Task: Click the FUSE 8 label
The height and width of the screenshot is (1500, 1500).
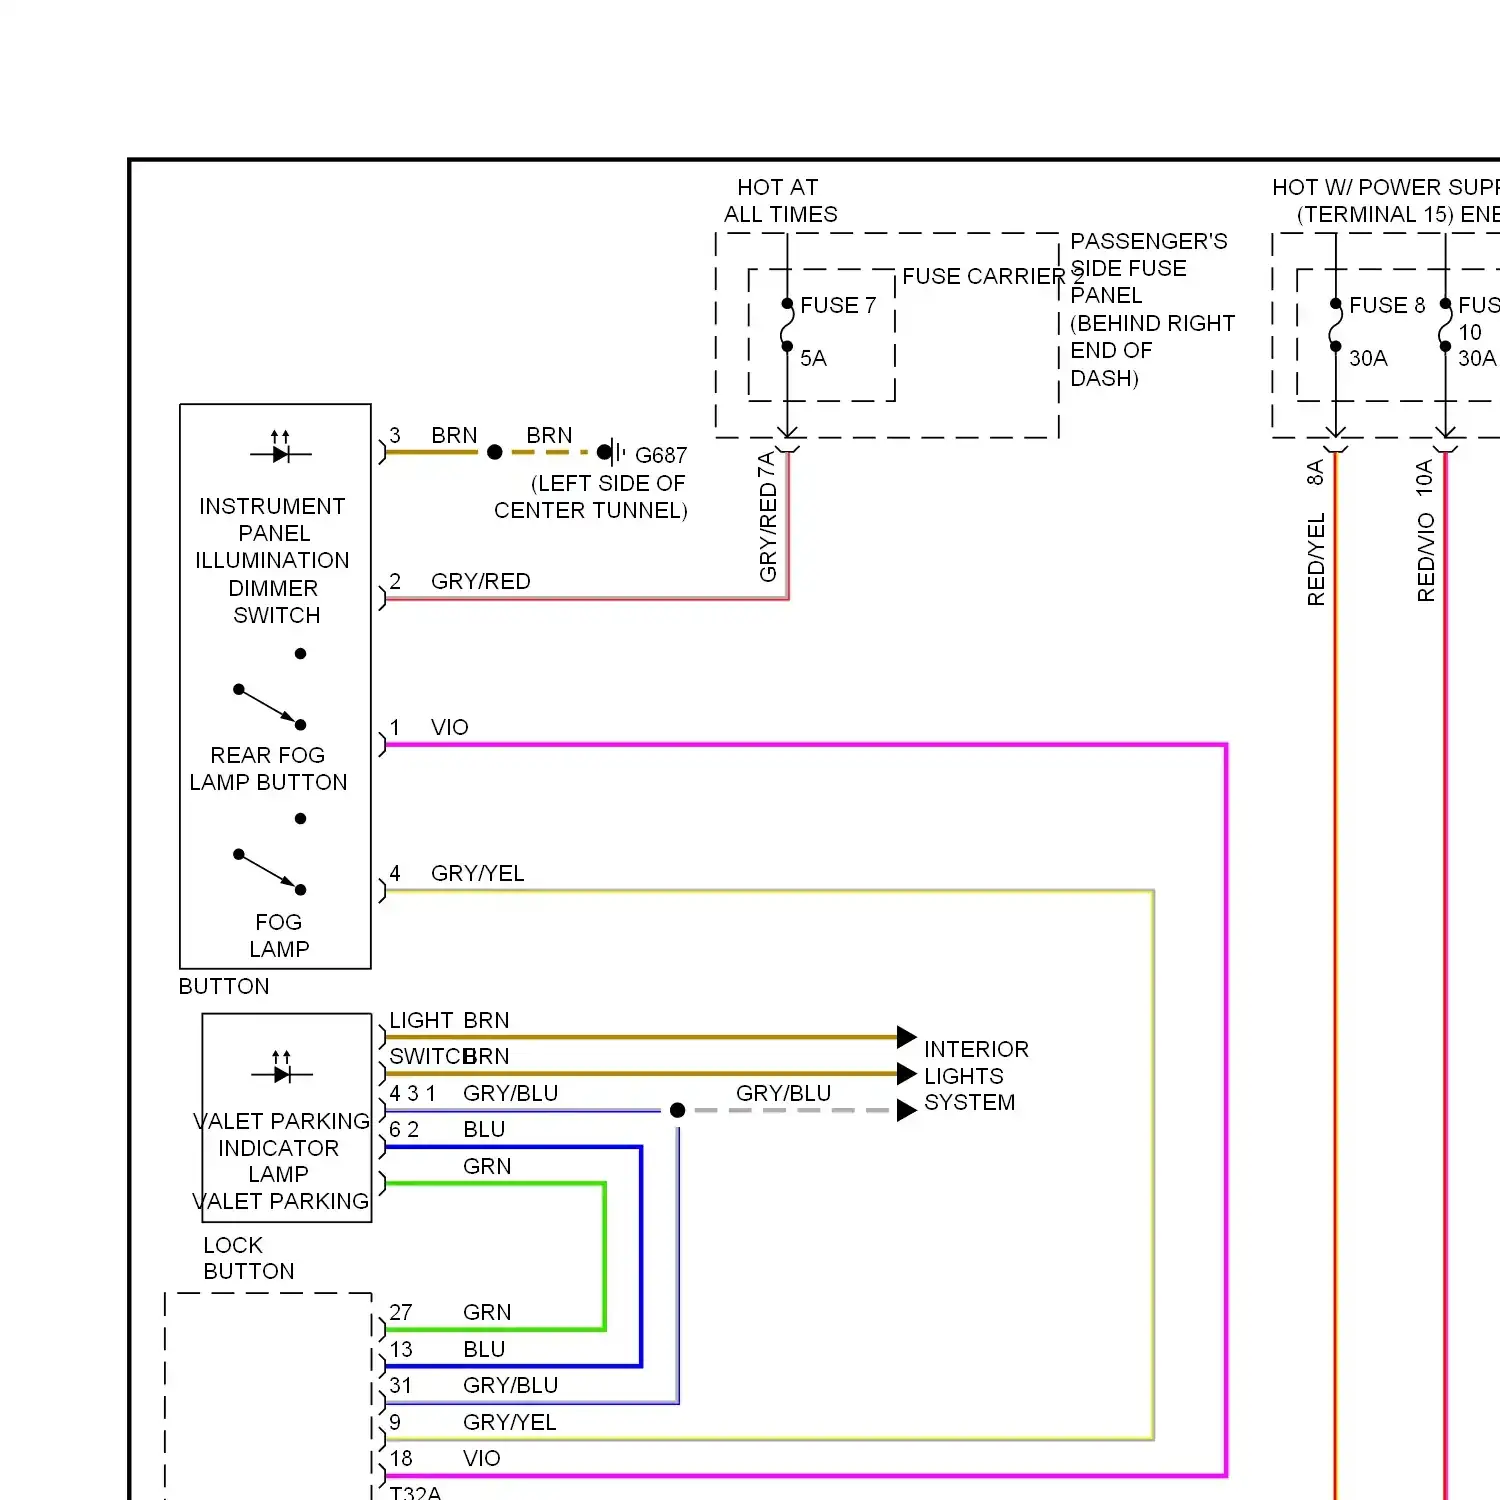Action: pyautogui.click(x=1387, y=305)
